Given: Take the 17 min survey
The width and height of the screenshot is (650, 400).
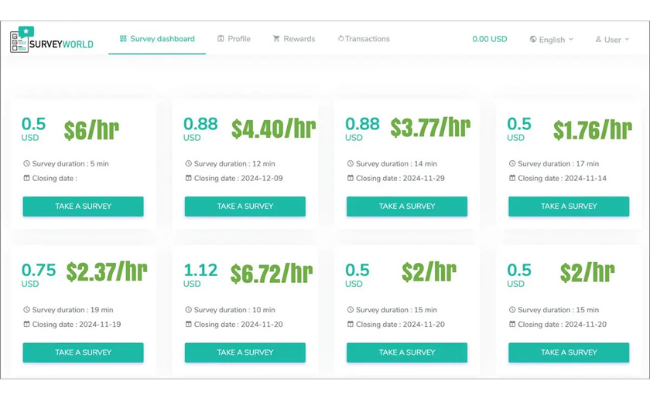Looking at the screenshot, I should (569, 206).
